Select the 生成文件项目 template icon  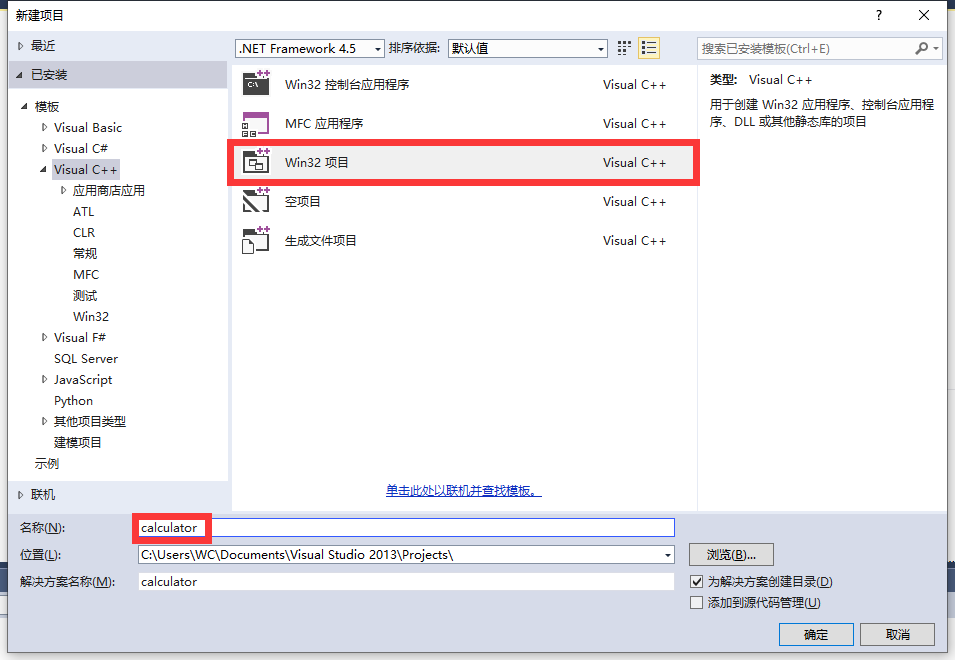pos(257,240)
